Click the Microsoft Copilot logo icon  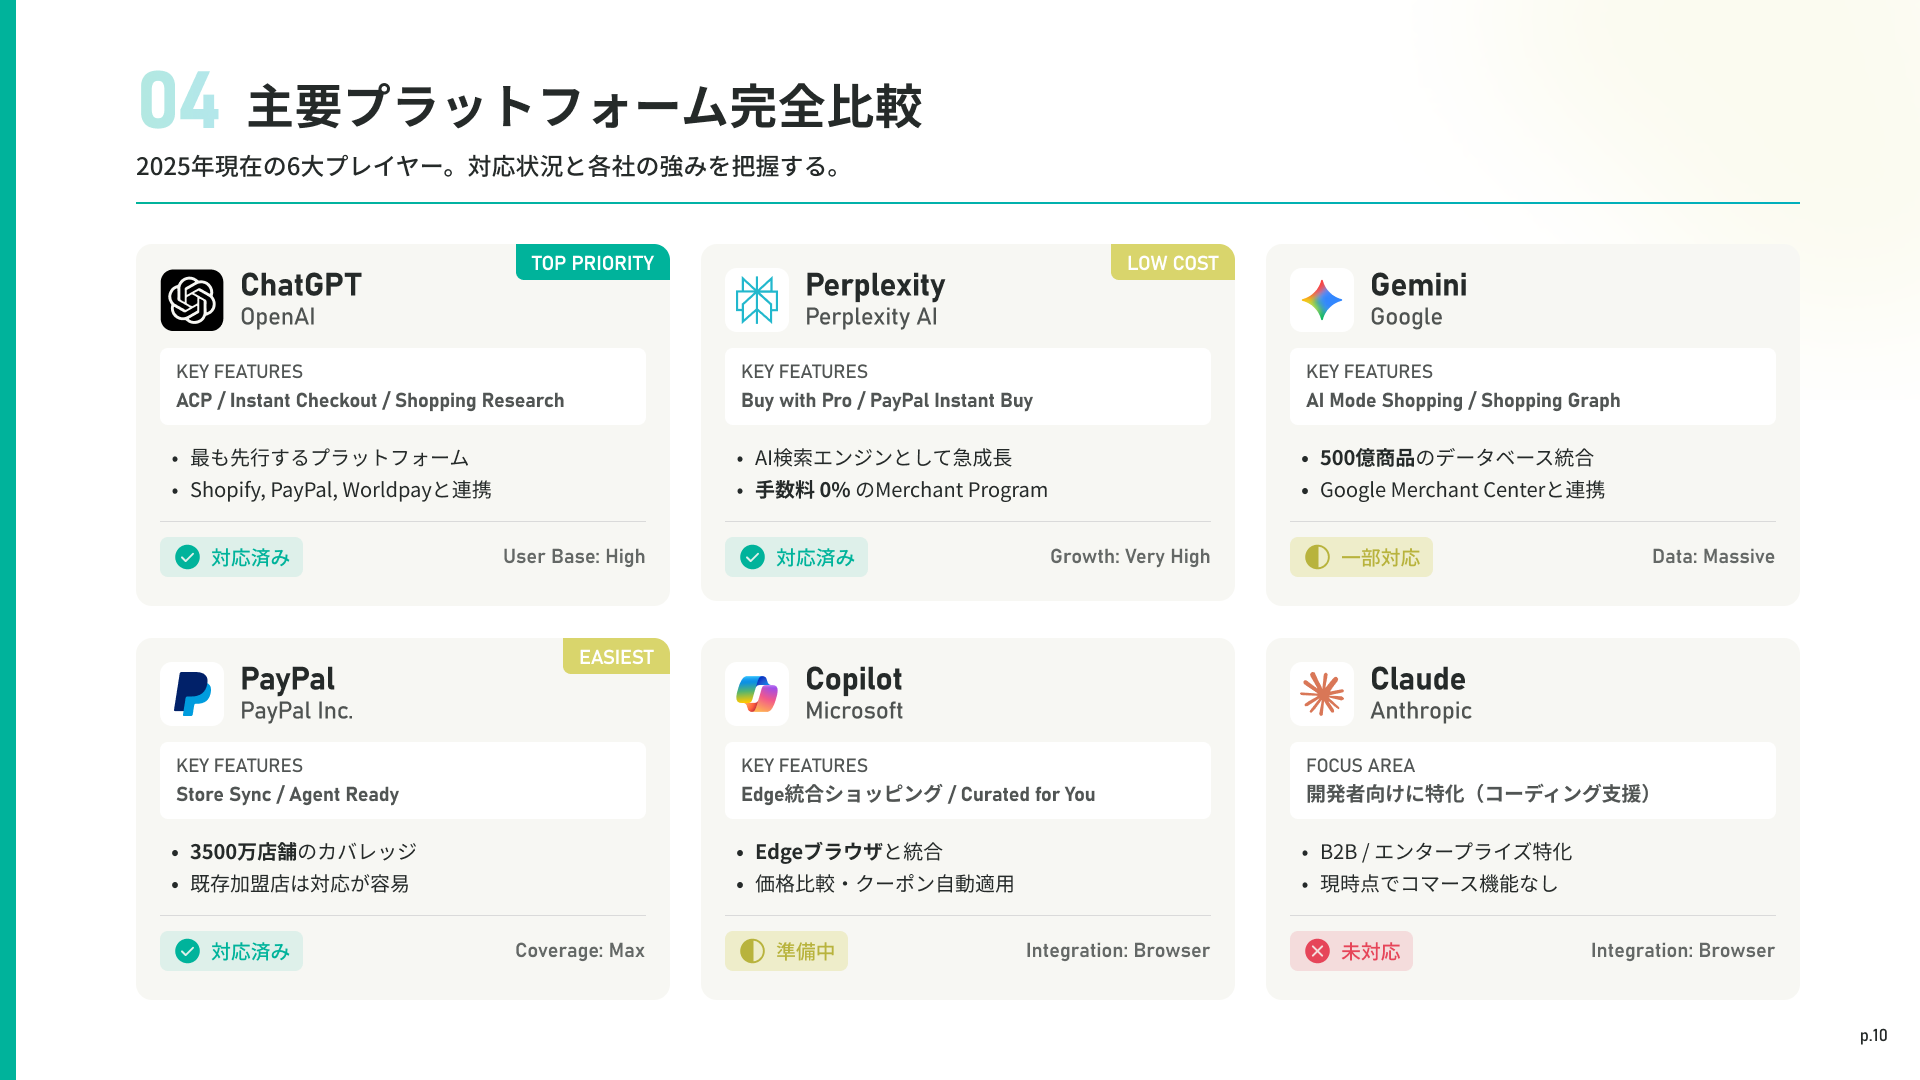point(757,694)
